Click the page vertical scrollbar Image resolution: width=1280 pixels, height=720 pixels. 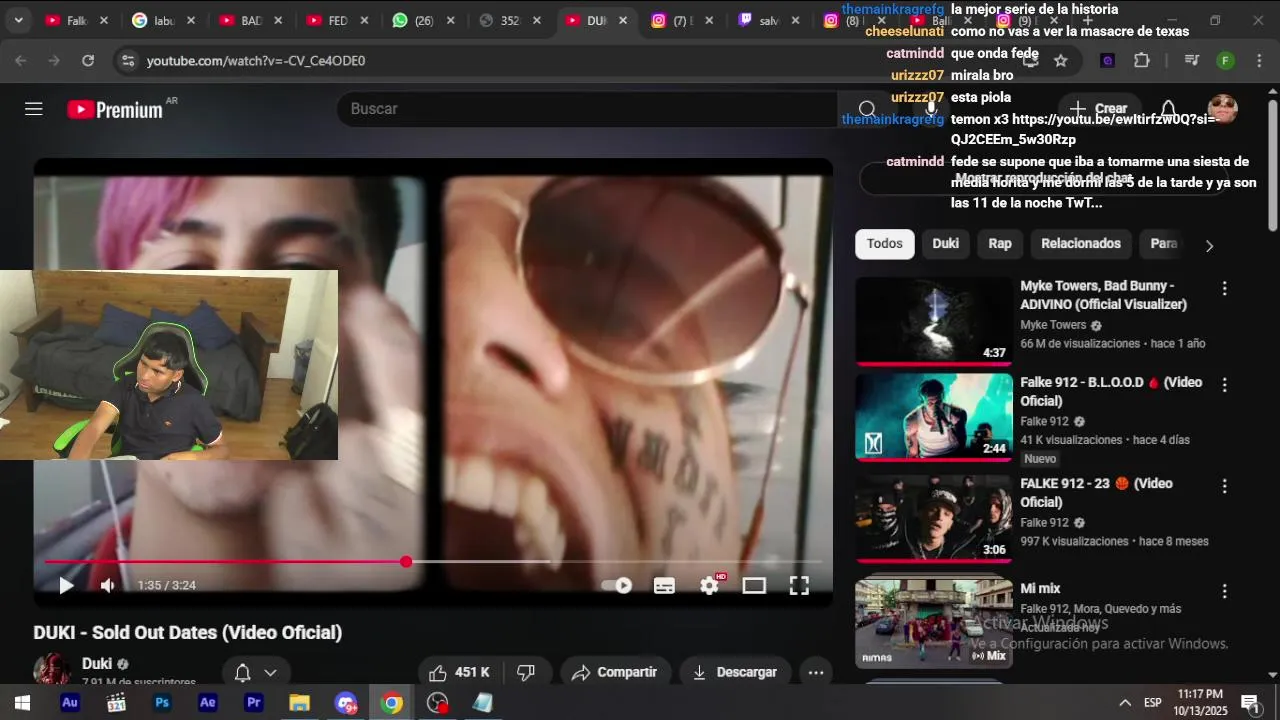pos(1273,165)
